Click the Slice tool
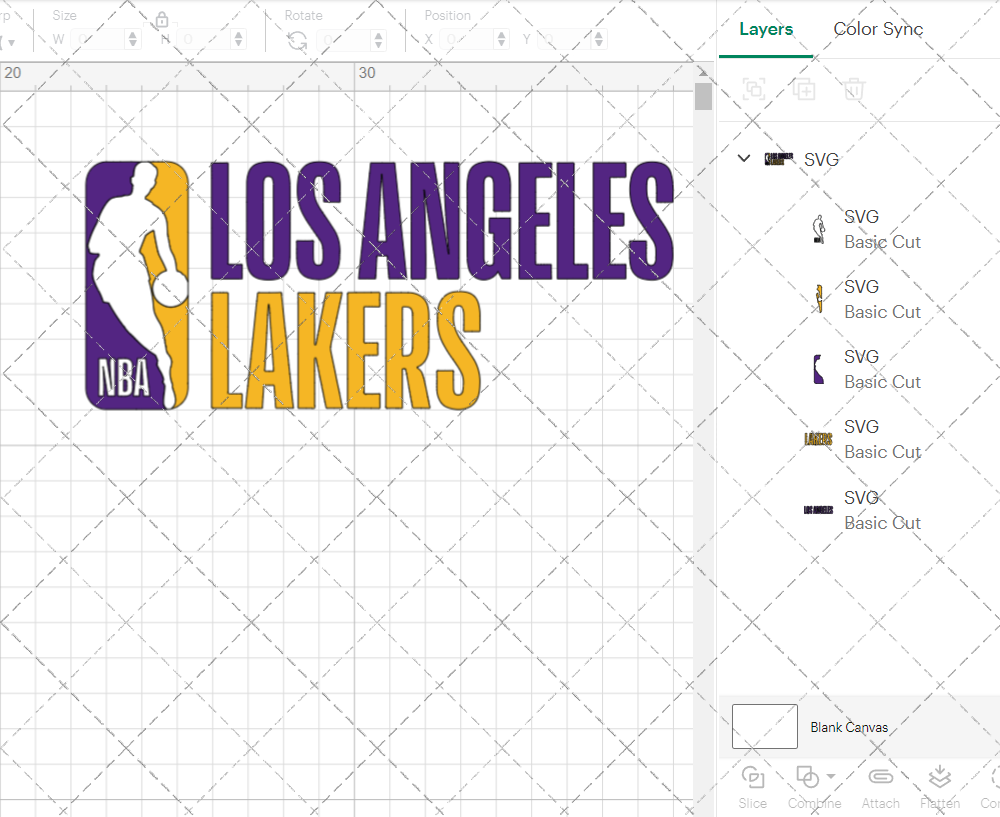This screenshot has height=817, width=1000. (x=753, y=788)
